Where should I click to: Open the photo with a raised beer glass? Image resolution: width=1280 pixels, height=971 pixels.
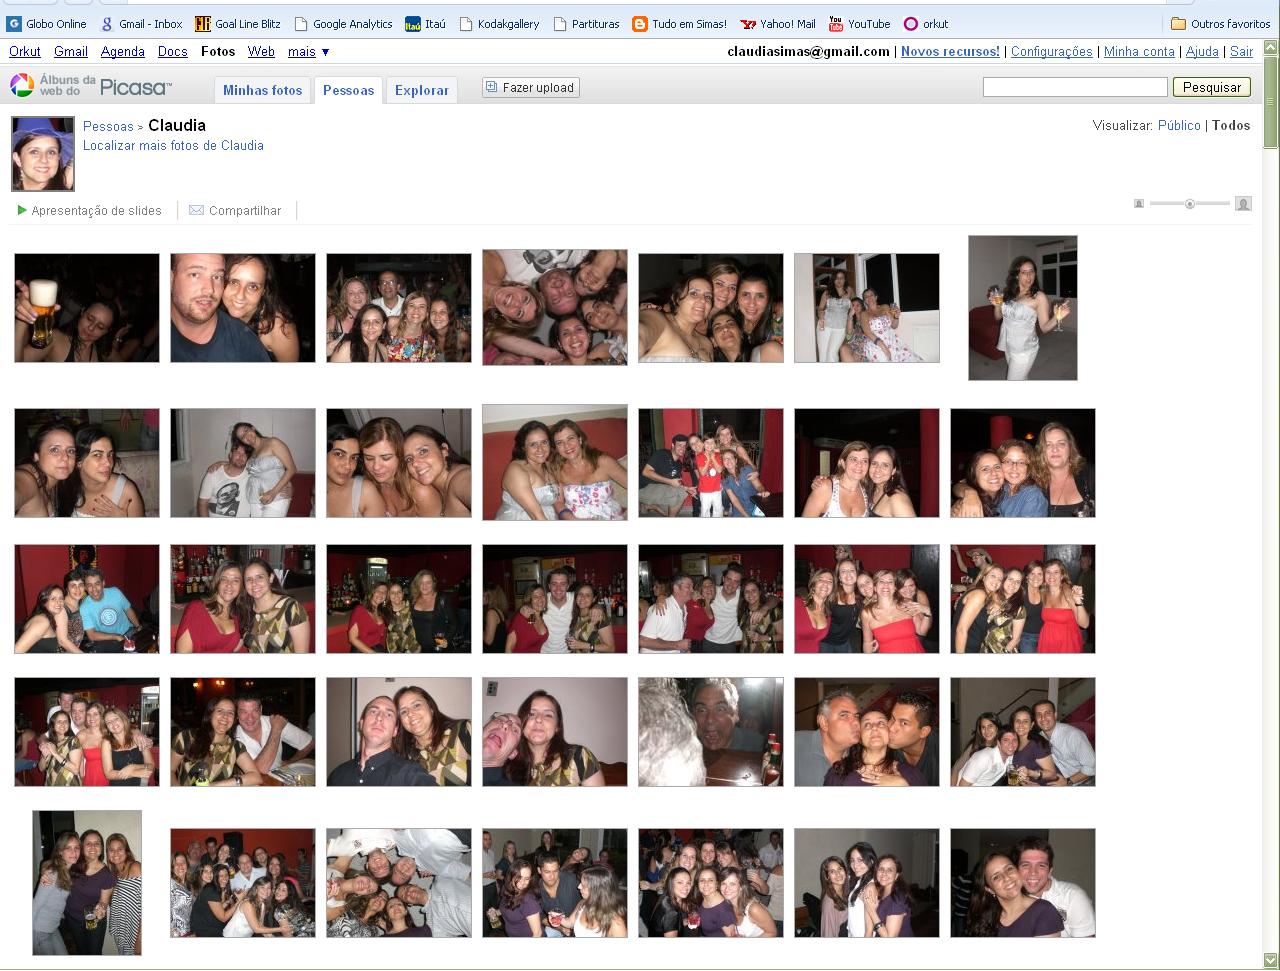87,308
